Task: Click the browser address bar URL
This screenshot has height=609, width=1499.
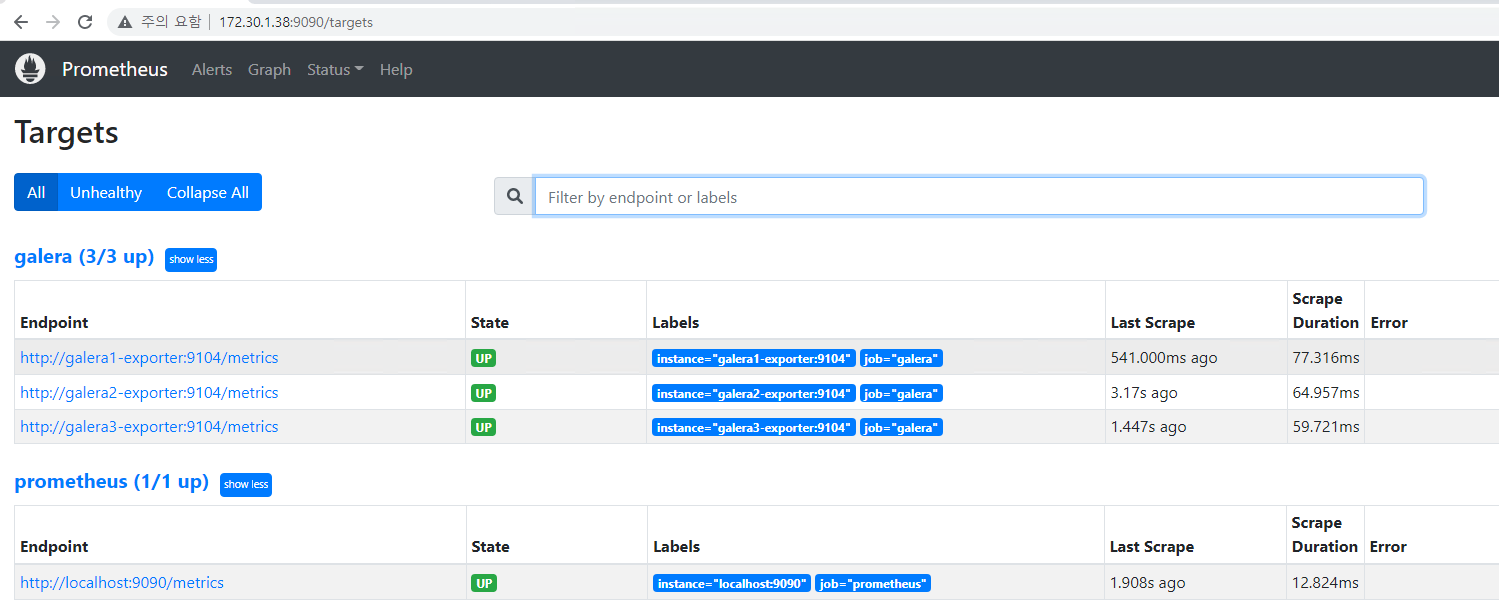Action: pyautogui.click(x=296, y=22)
